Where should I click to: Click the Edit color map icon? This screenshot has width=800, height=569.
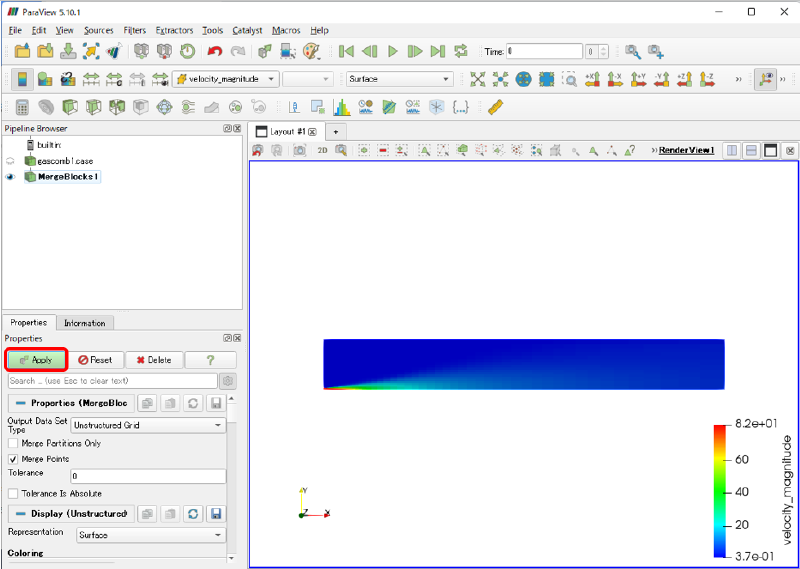[x=44, y=79]
